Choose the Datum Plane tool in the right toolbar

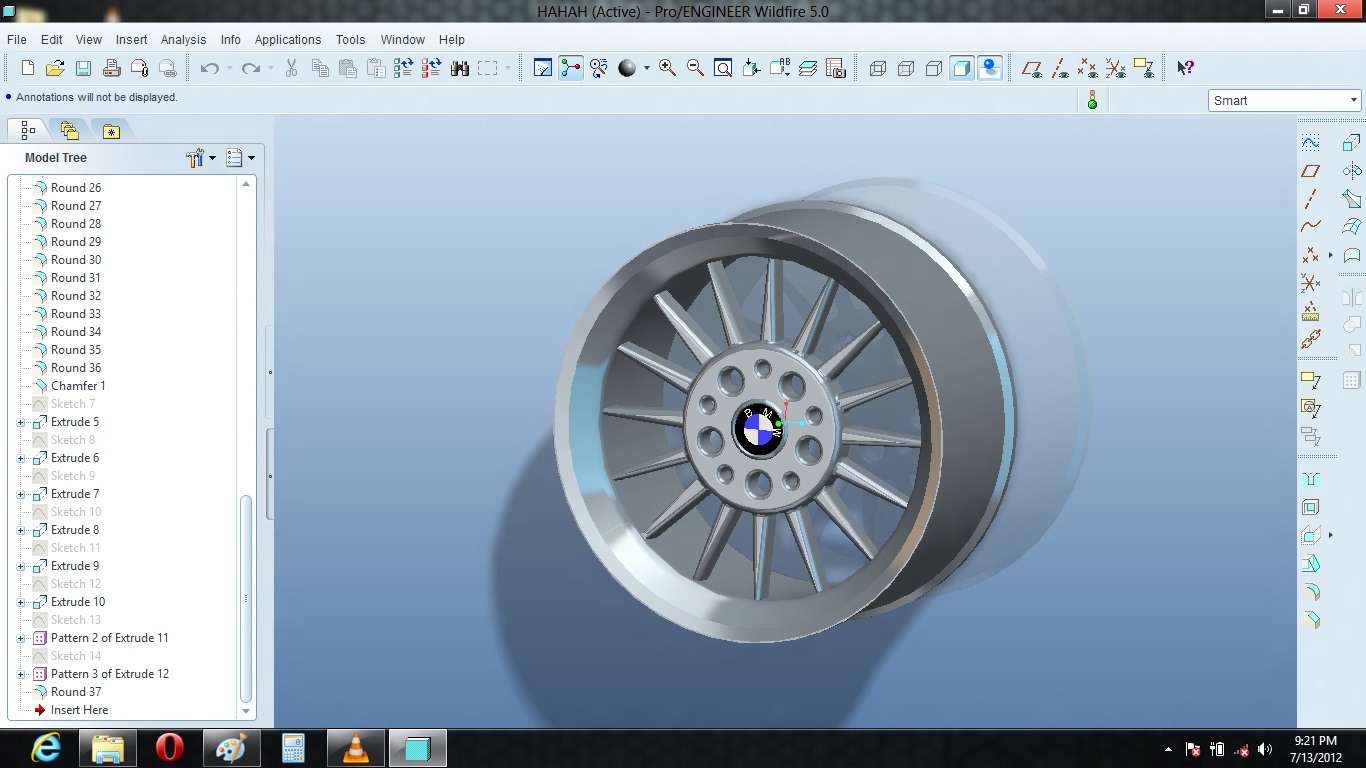coord(1311,171)
